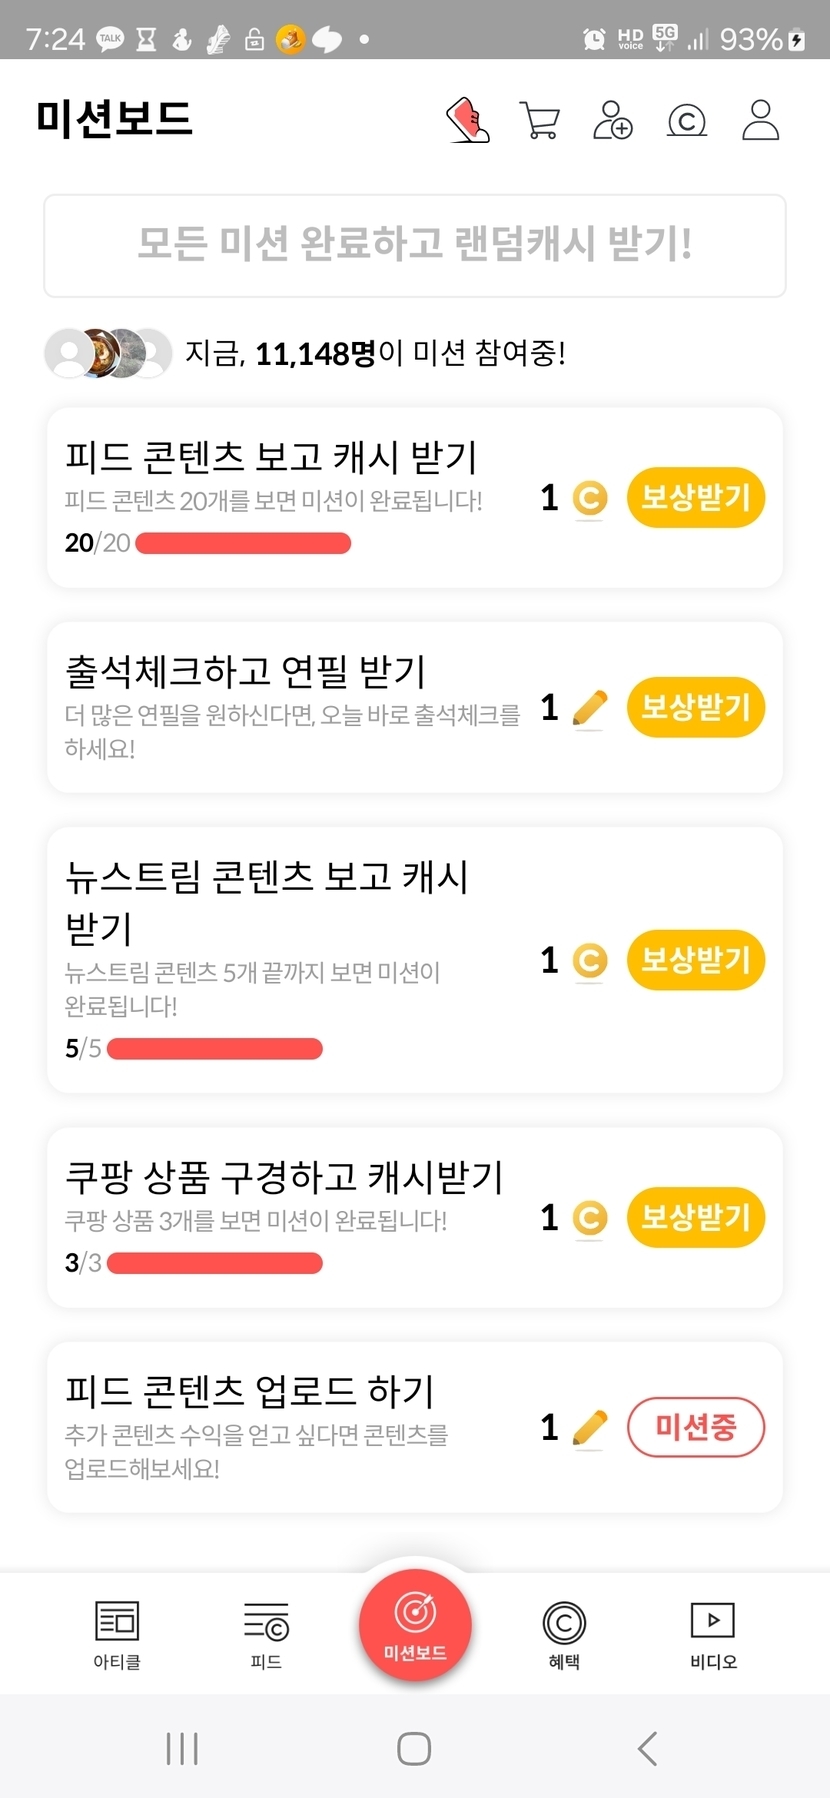Open the 혜택 benefits tab
The image size is (830, 1798).
pos(564,1634)
